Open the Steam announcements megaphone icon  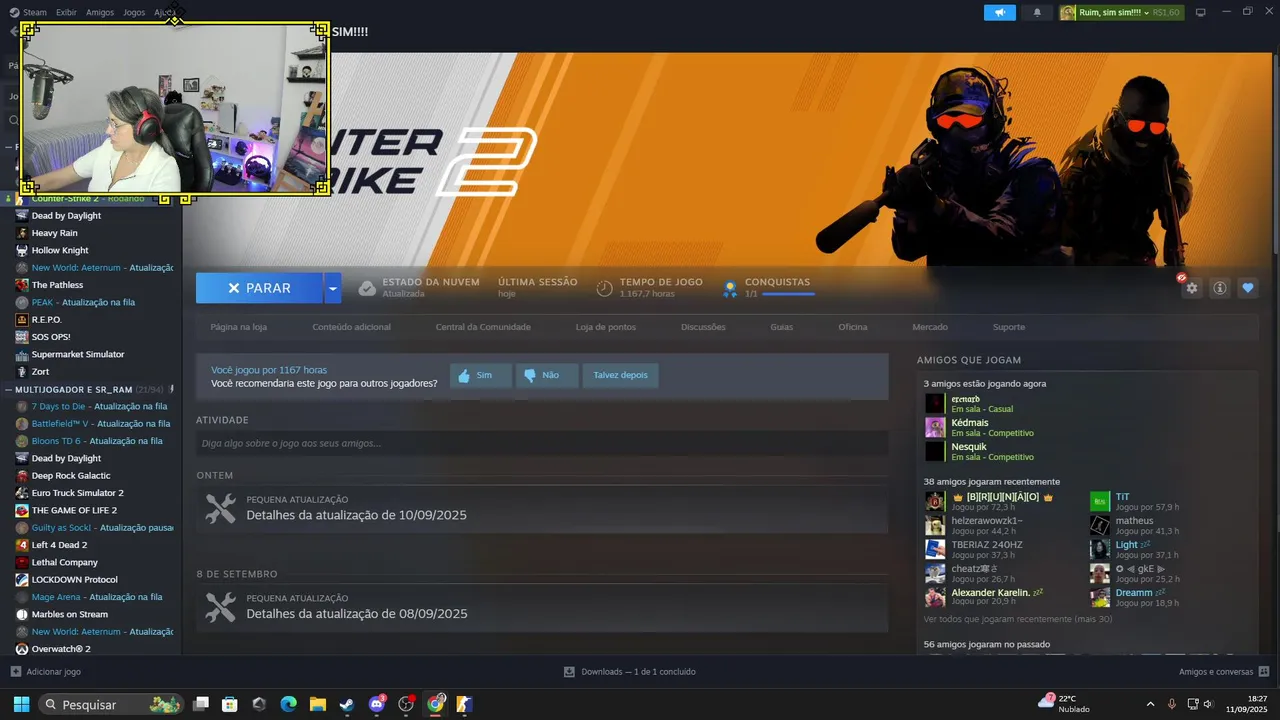coord(999,12)
